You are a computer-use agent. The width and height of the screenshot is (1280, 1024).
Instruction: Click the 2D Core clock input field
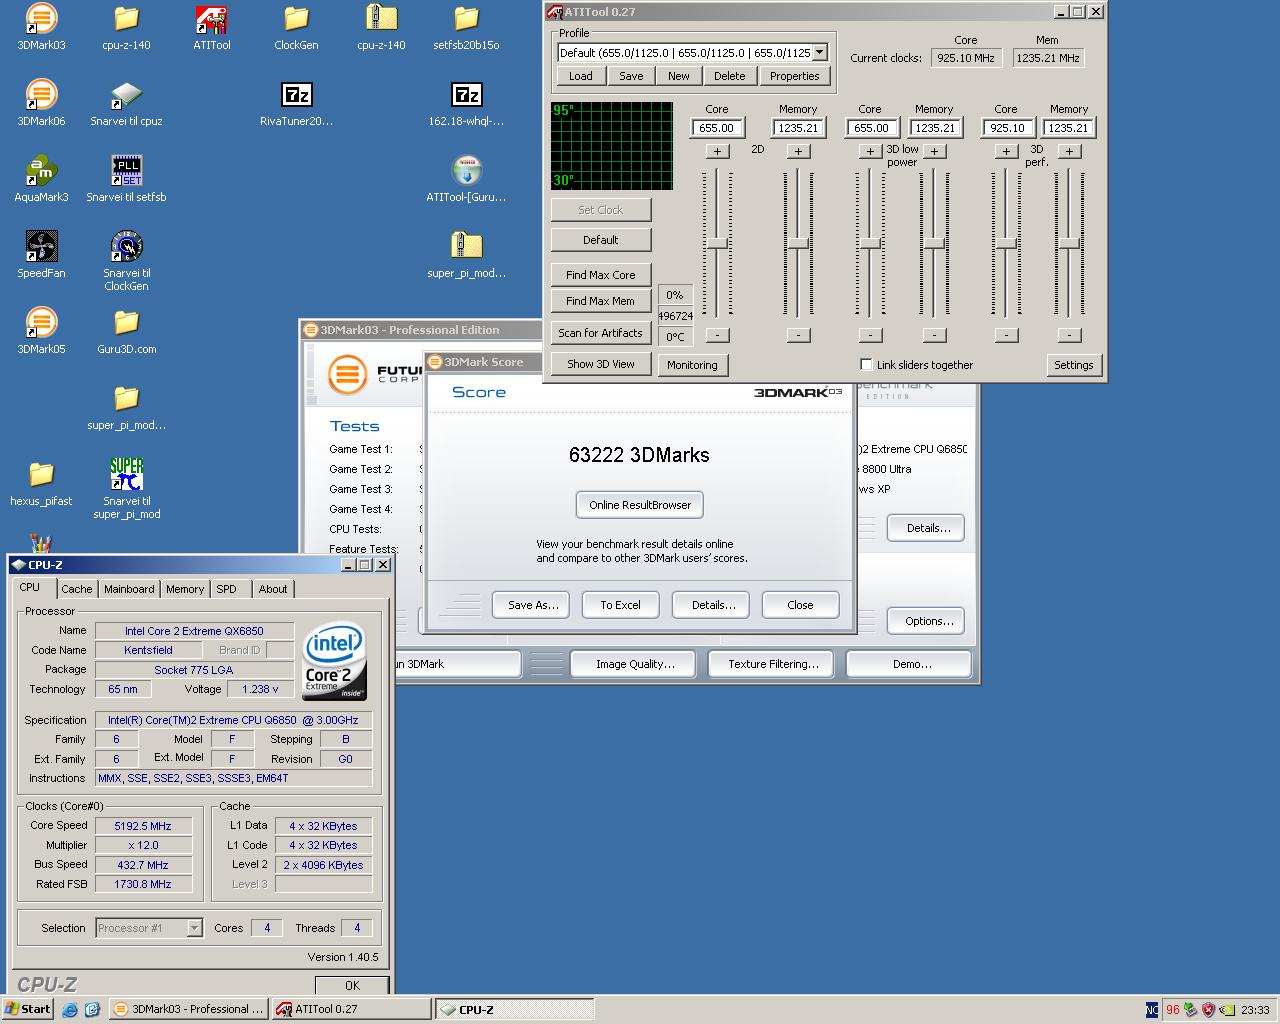717,128
